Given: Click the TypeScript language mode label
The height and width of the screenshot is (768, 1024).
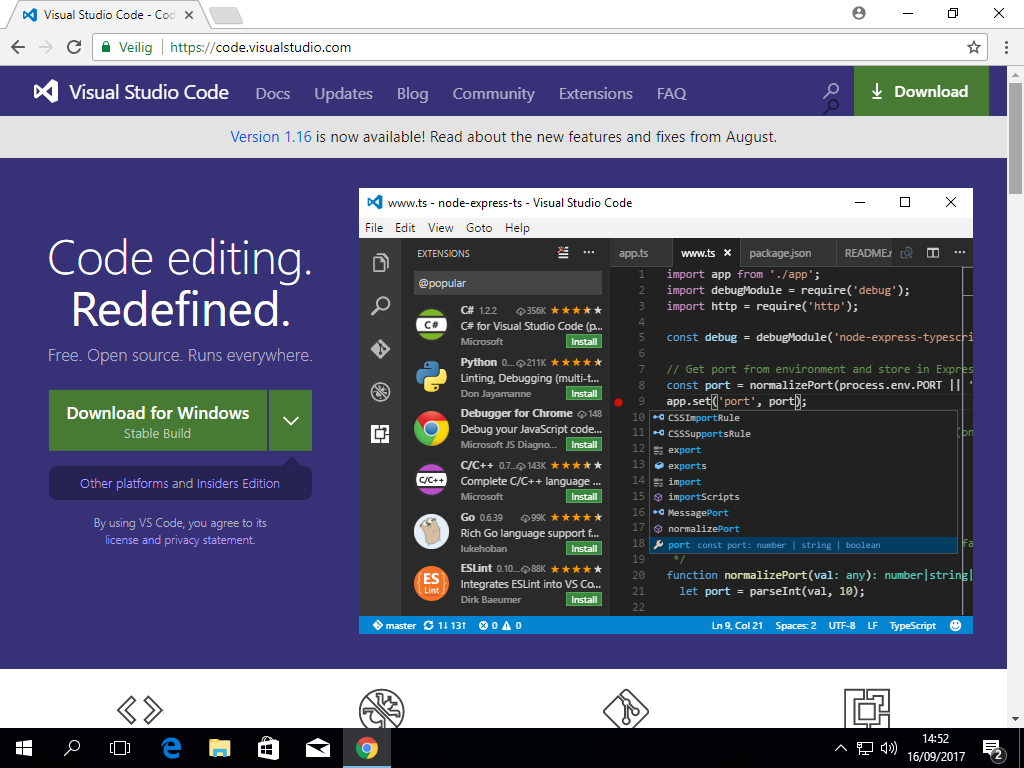Looking at the screenshot, I should click(x=912, y=625).
